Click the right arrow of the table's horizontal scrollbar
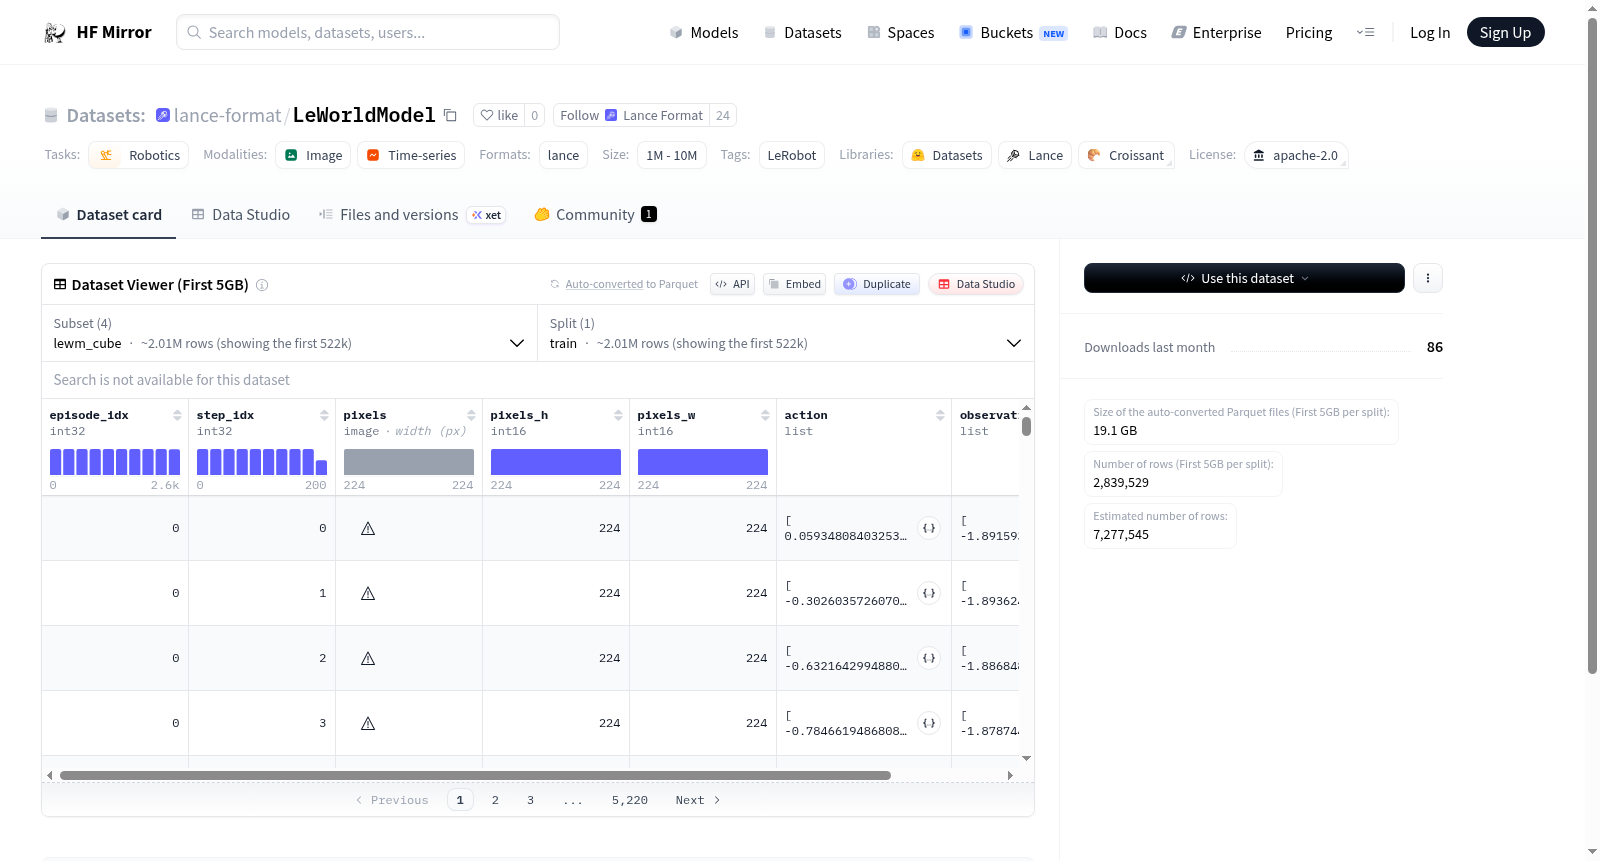1600x861 pixels. 1010,775
